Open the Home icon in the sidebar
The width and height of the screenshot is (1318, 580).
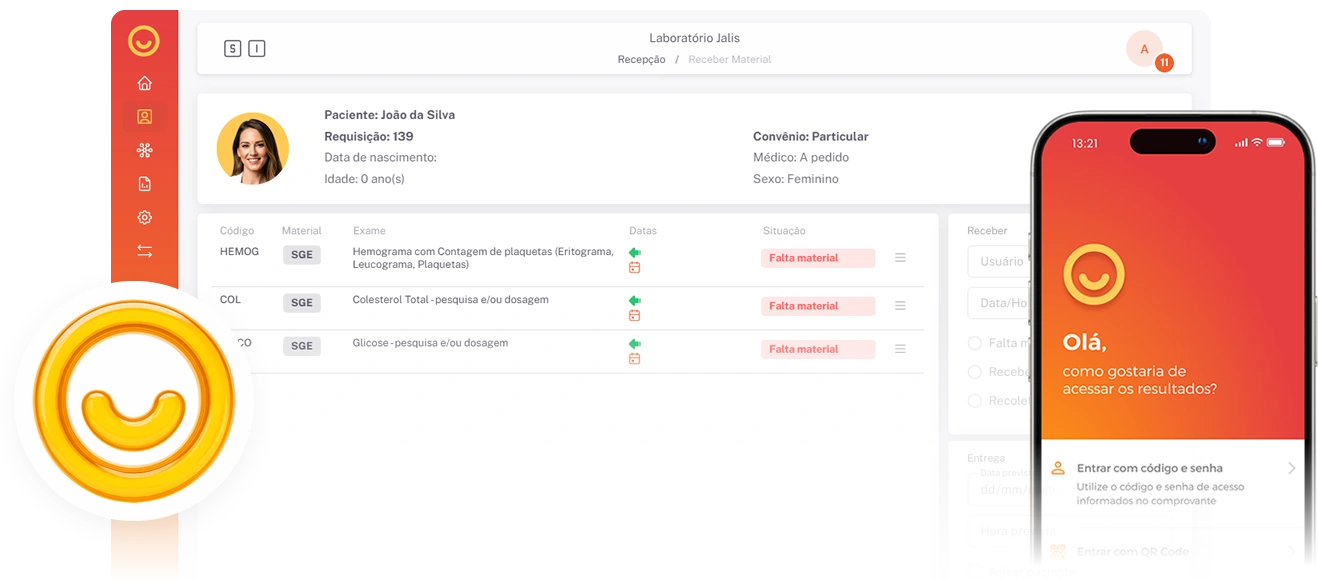coord(144,83)
